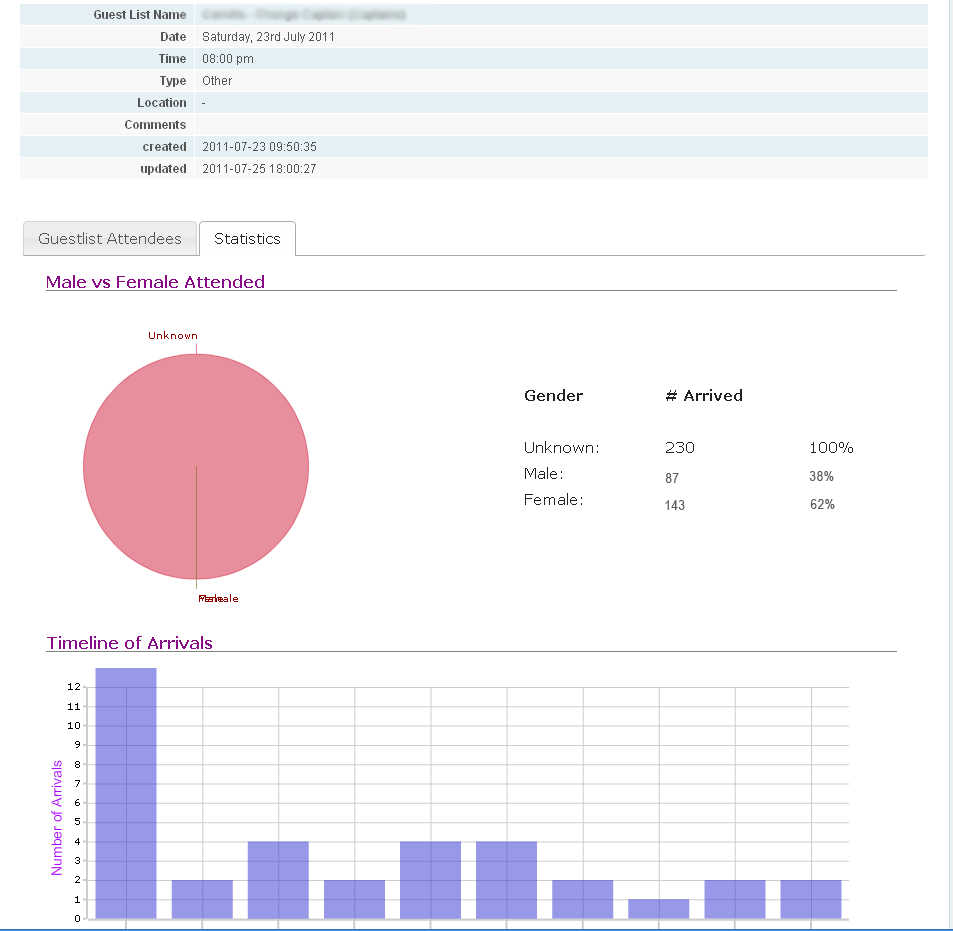Click the pink Unknown pie chart slice
The width and height of the screenshot is (953, 931).
point(196,466)
